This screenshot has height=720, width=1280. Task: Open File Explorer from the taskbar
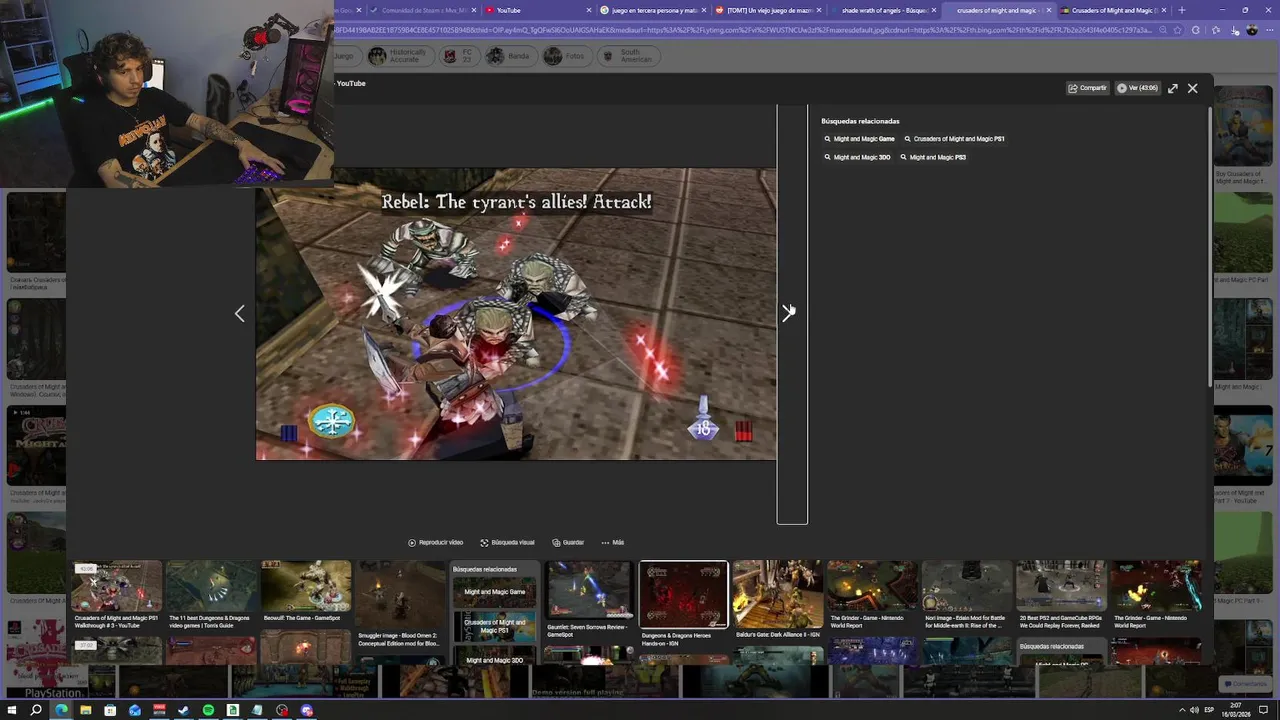[86, 710]
